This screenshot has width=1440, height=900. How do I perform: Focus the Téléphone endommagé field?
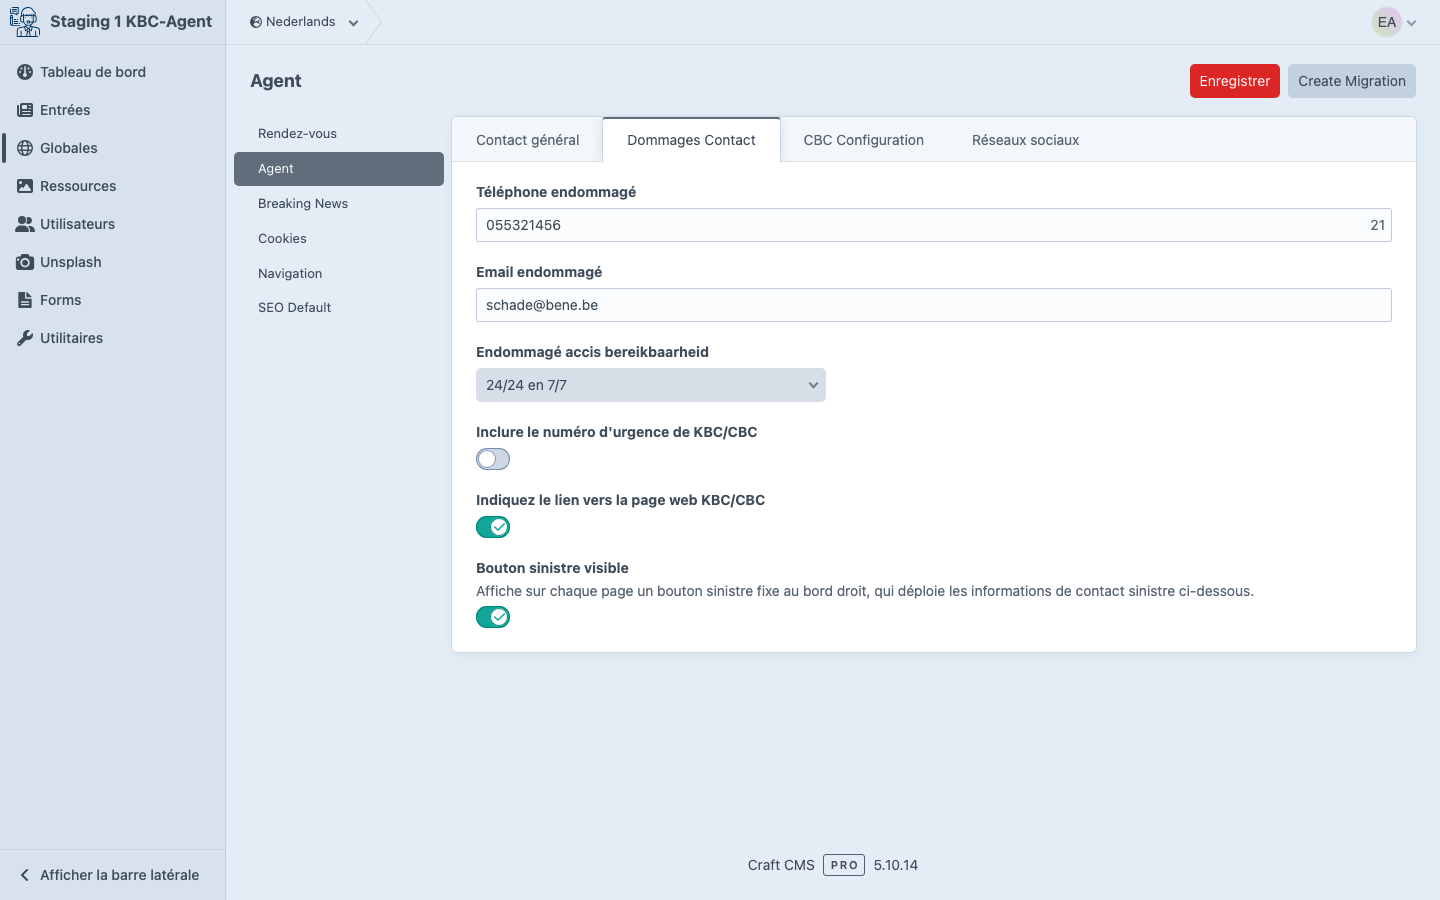pos(934,225)
